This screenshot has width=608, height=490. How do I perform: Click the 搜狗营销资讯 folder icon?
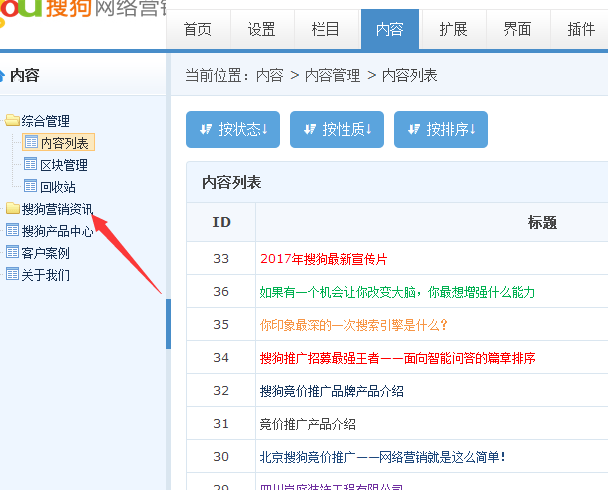(12, 209)
